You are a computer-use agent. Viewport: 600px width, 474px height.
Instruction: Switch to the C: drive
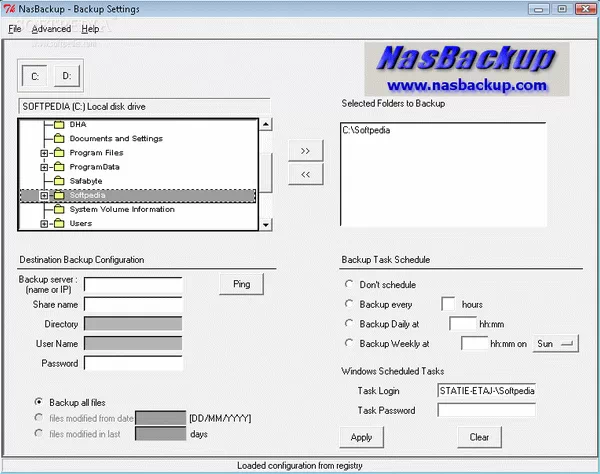click(x=35, y=77)
